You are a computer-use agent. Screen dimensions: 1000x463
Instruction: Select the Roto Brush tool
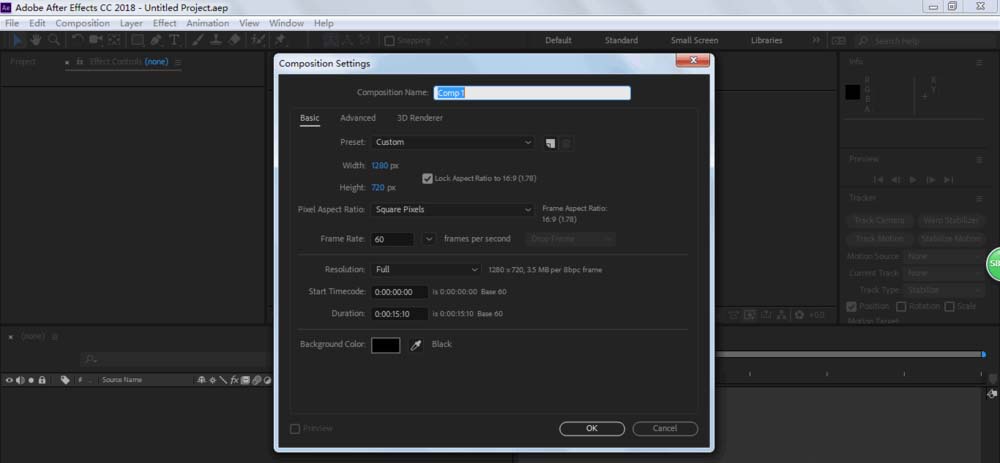tap(258, 40)
